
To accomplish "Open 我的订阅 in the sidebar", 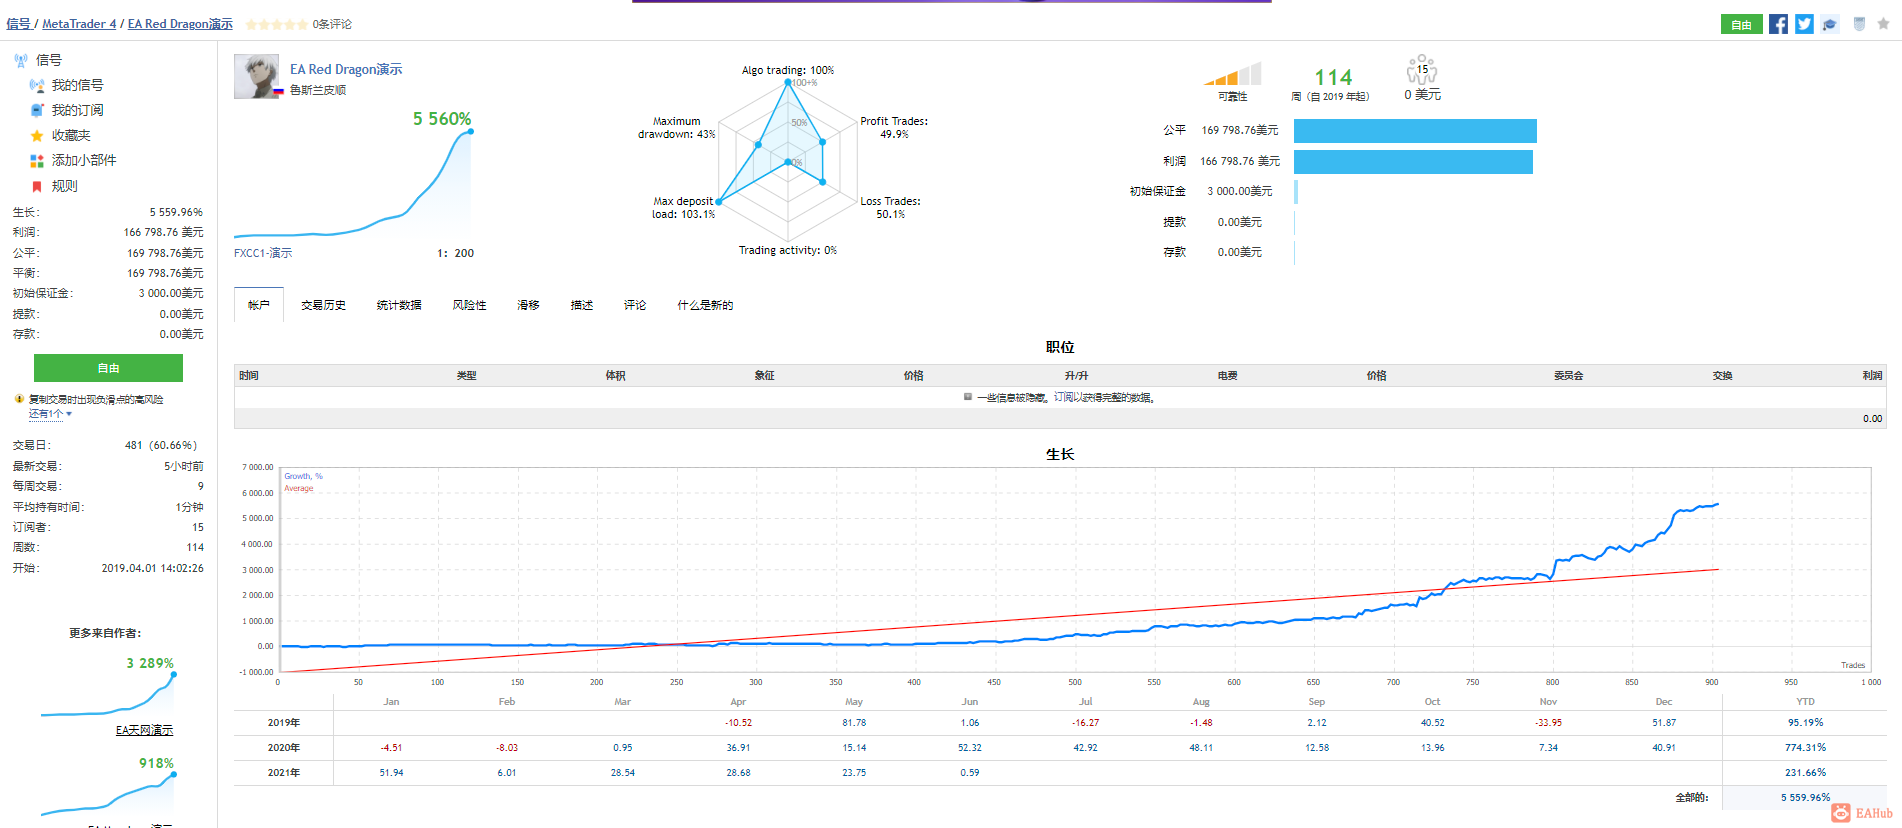I will 77,110.
